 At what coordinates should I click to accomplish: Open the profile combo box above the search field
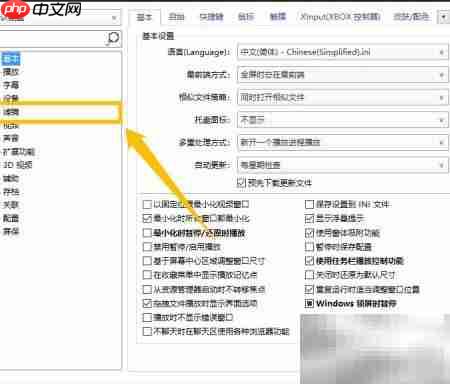tap(60, 17)
